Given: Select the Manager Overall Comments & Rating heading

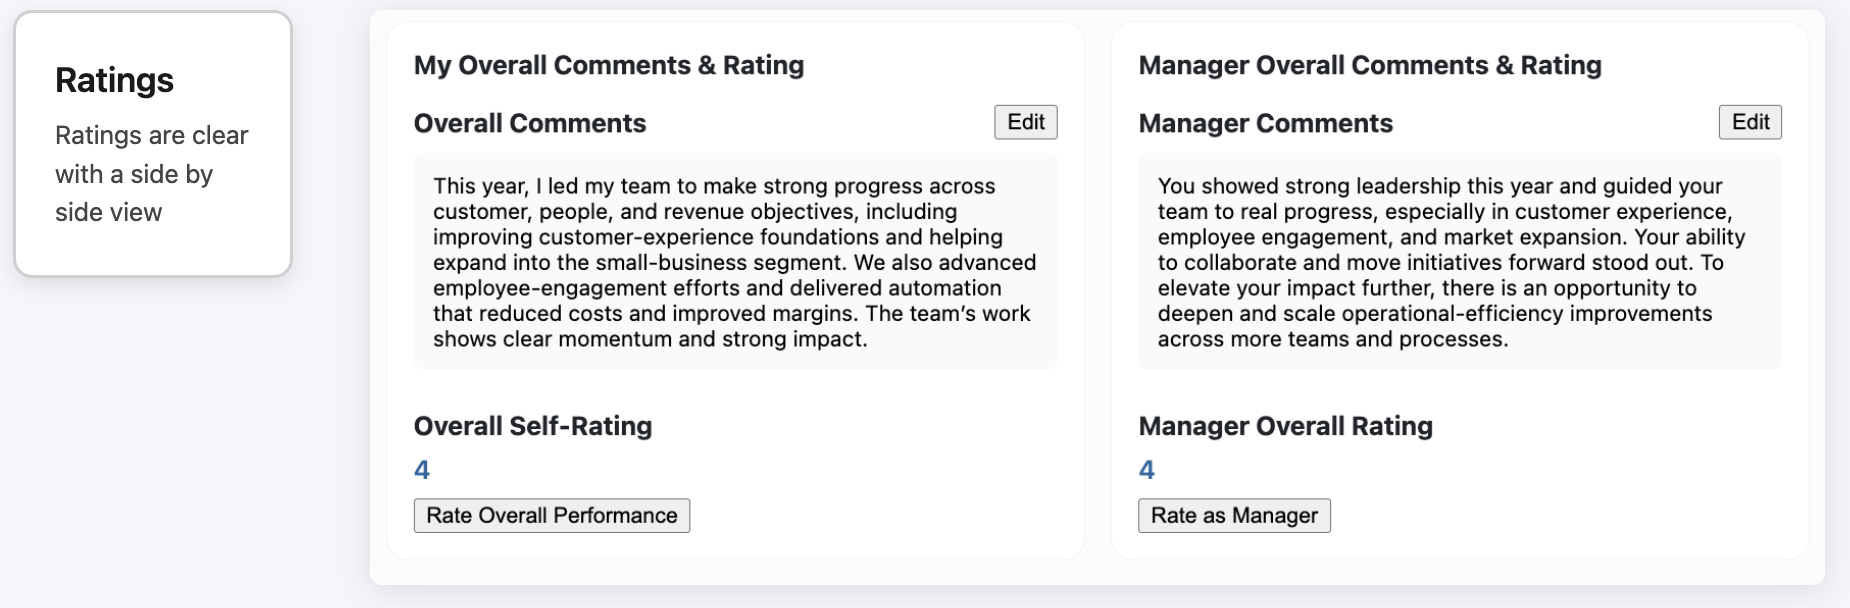Looking at the screenshot, I should click(1370, 64).
